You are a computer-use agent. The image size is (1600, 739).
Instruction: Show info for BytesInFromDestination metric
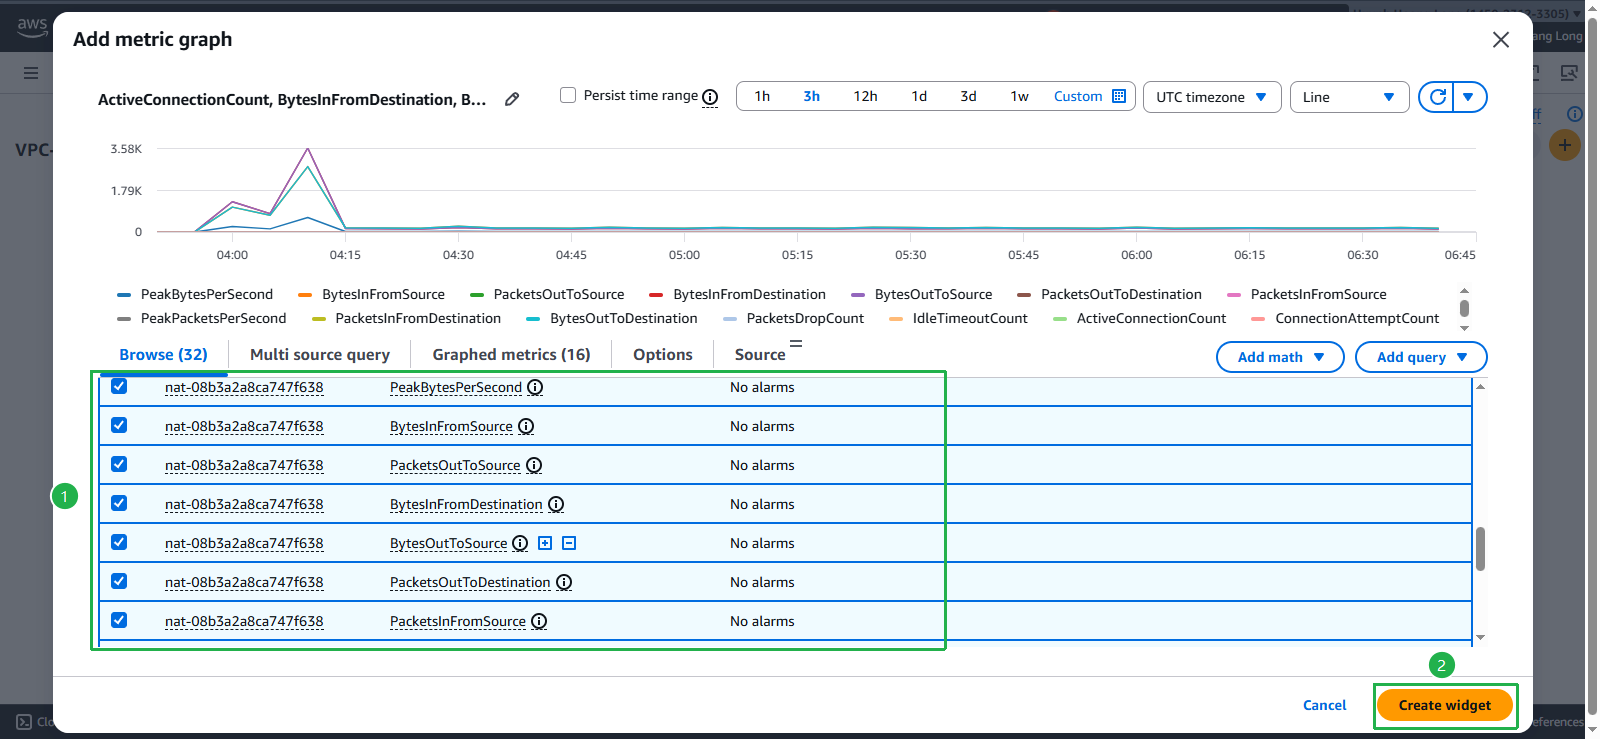[556, 504]
